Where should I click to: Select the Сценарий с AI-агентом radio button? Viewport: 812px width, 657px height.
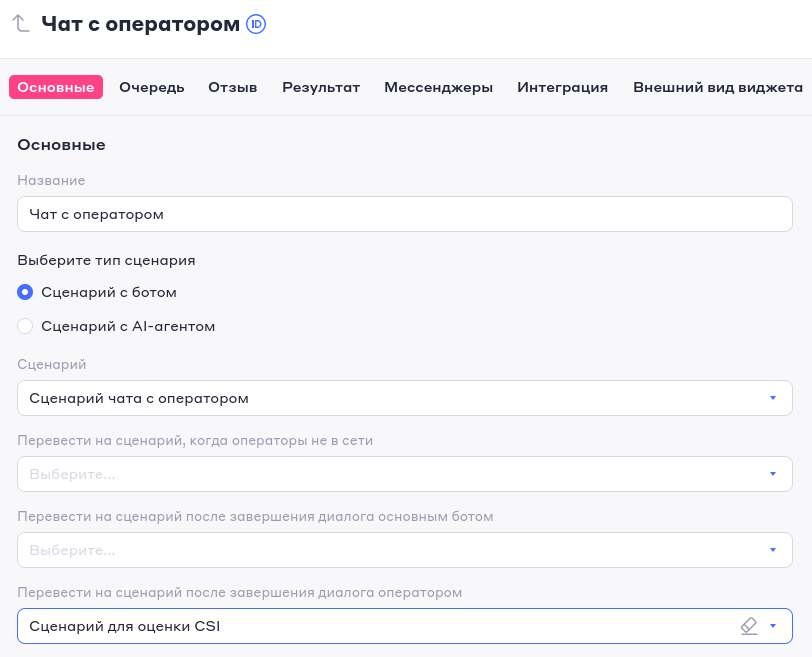(x=25, y=326)
